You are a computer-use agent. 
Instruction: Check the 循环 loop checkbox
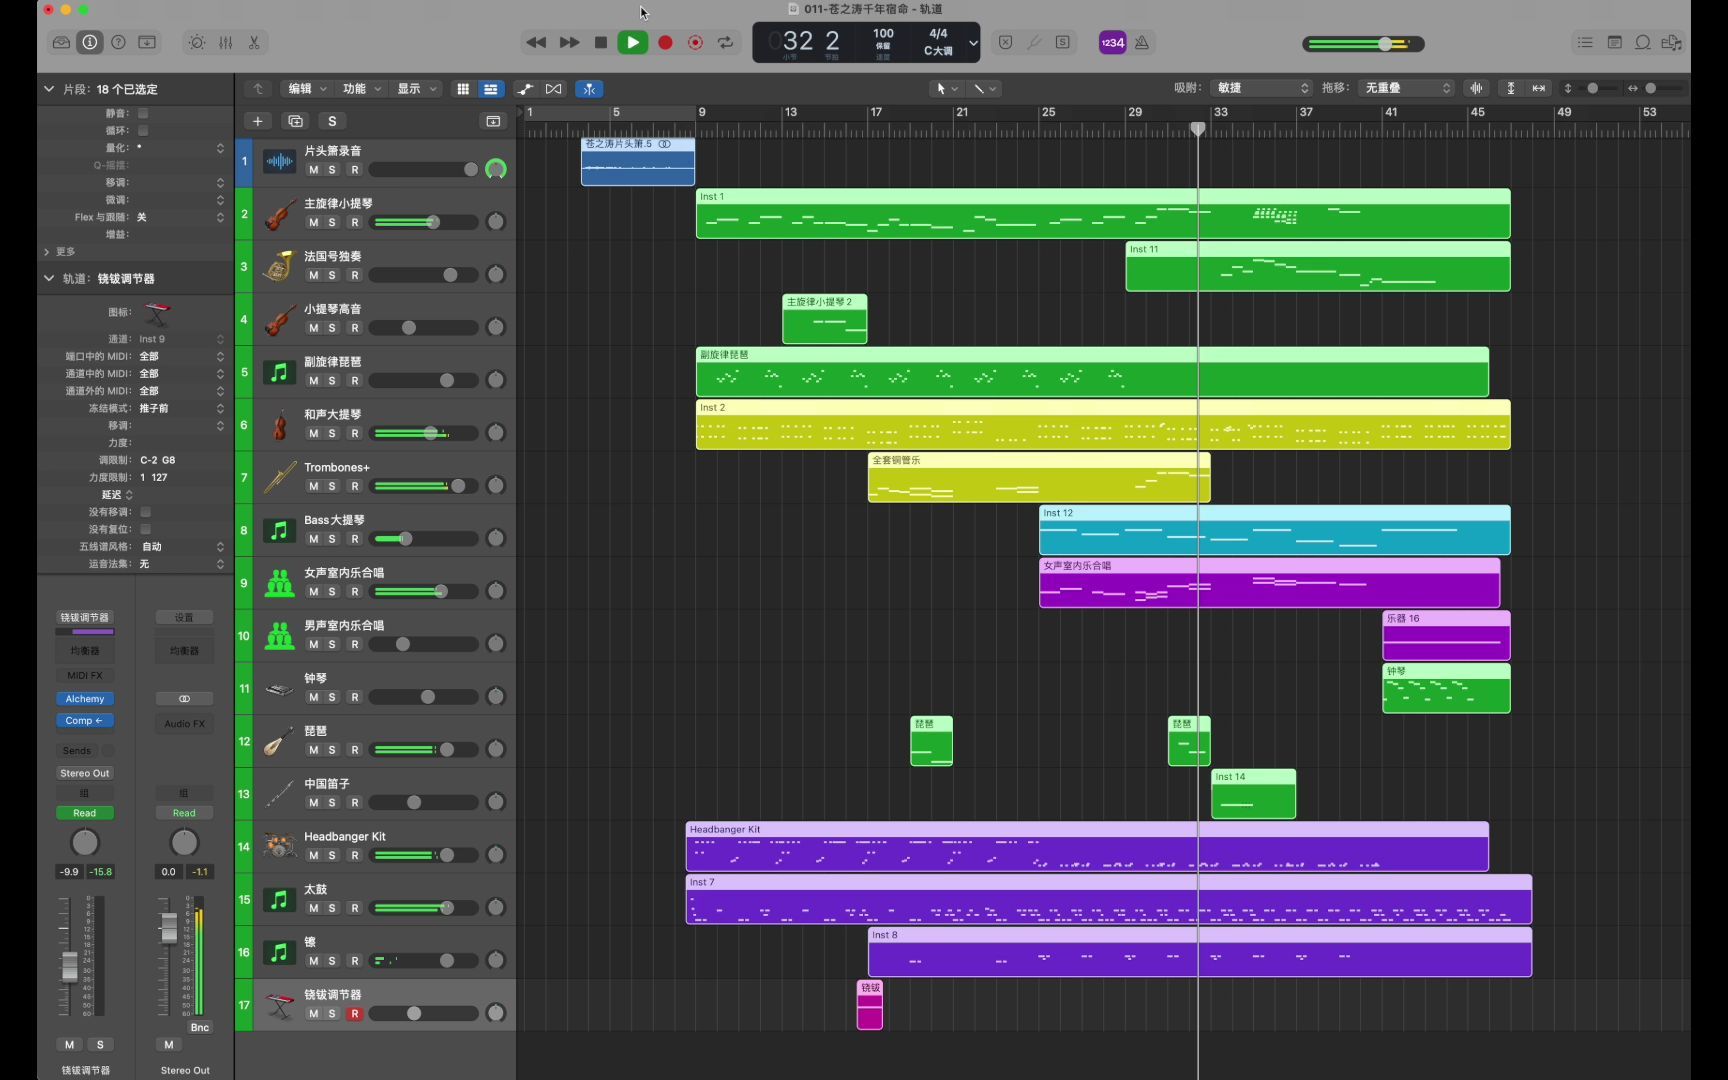[143, 130]
